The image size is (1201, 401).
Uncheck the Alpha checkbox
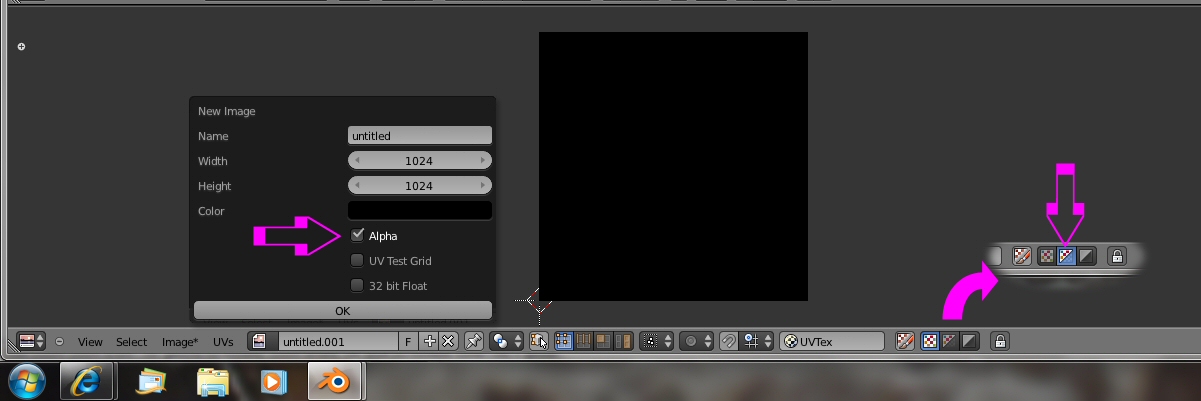[357, 236]
